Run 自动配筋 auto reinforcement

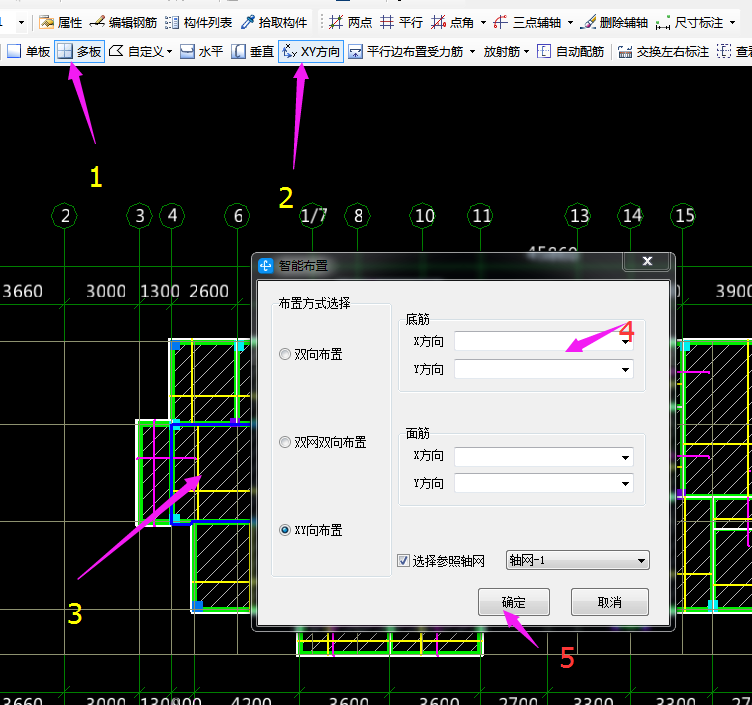(571, 51)
